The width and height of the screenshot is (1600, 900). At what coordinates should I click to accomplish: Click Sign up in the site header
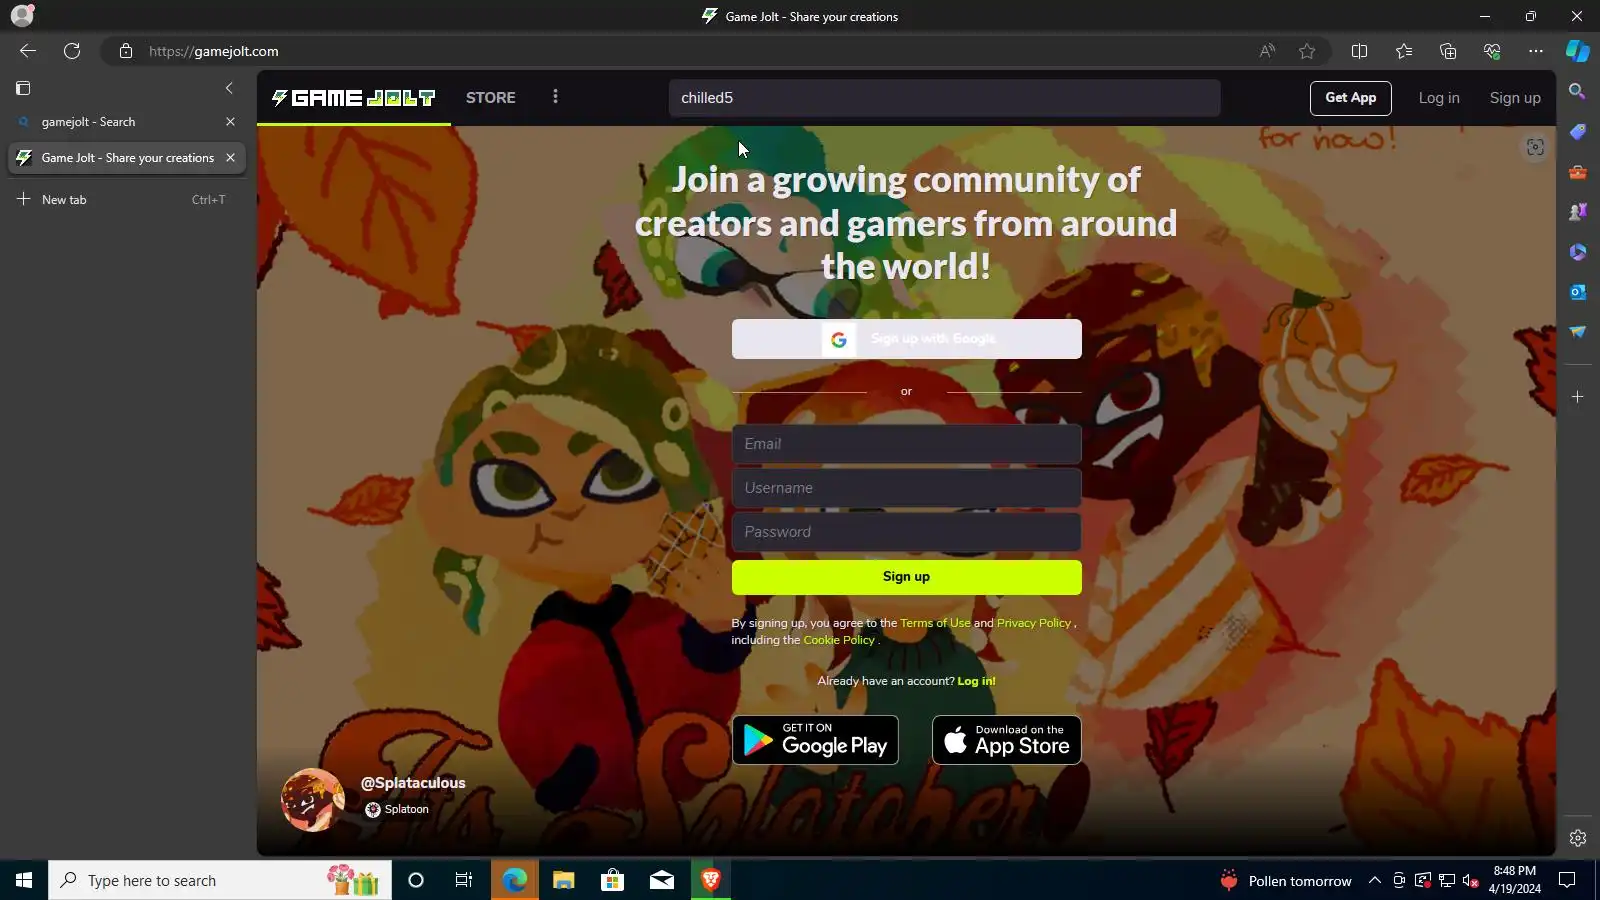click(x=1514, y=98)
